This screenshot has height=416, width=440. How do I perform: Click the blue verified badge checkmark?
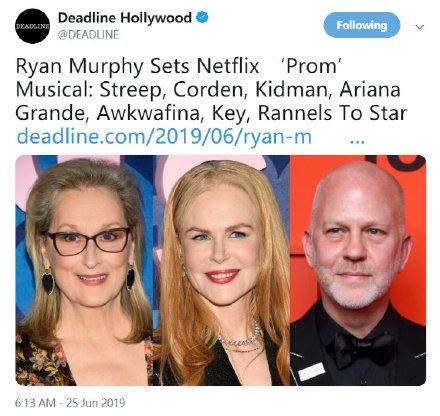[202, 17]
